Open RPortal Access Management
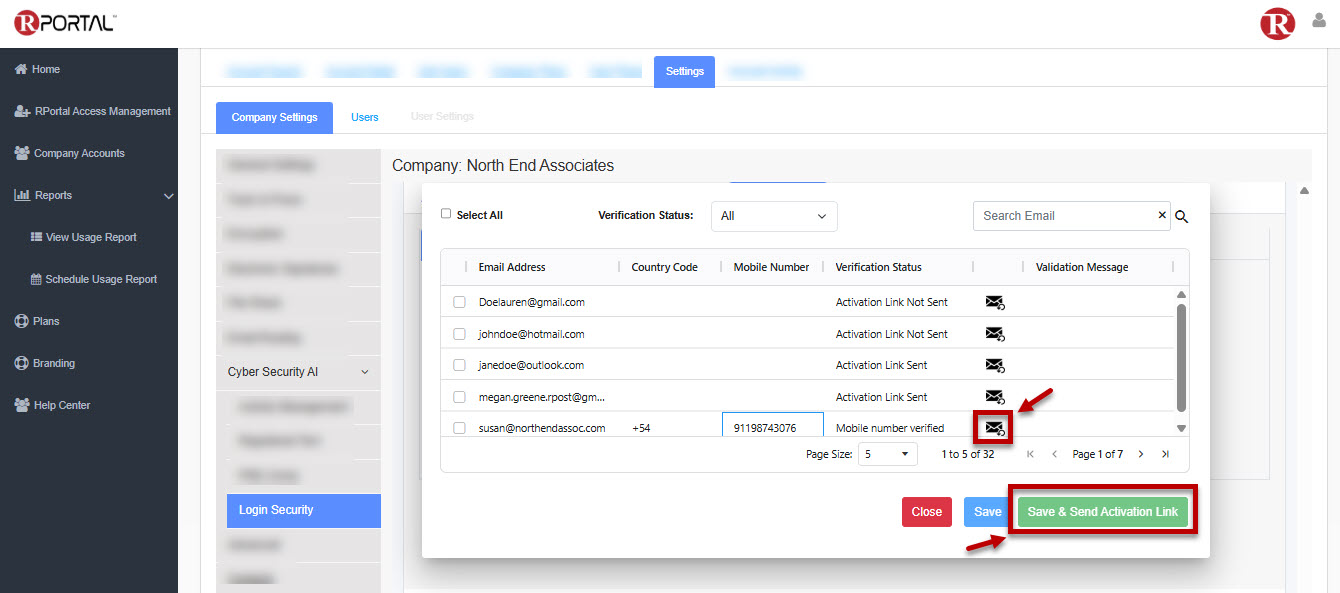 click(x=92, y=111)
